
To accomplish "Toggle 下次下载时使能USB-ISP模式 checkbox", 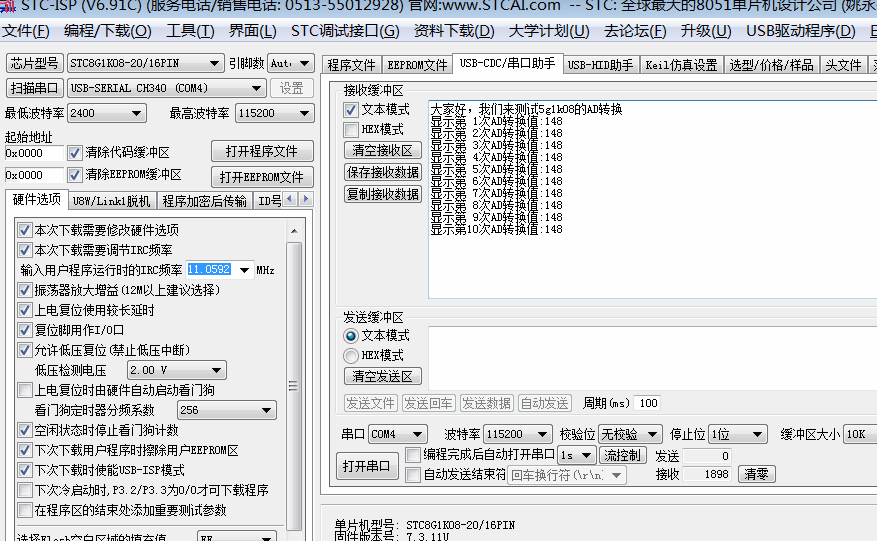I will [x=24, y=470].
